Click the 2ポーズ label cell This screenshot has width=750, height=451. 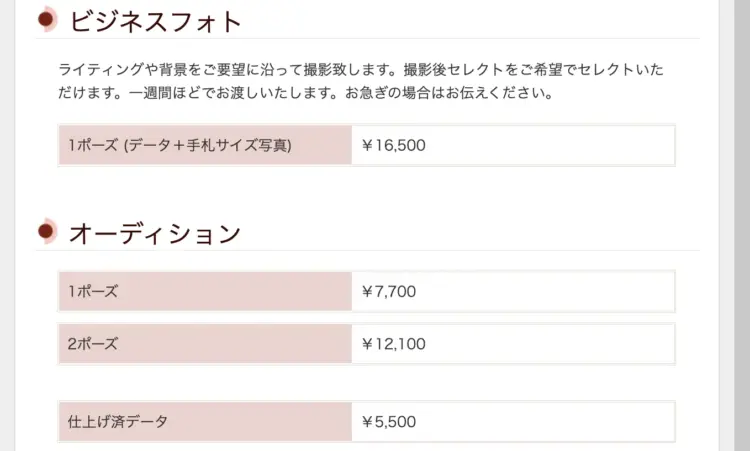tap(205, 344)
